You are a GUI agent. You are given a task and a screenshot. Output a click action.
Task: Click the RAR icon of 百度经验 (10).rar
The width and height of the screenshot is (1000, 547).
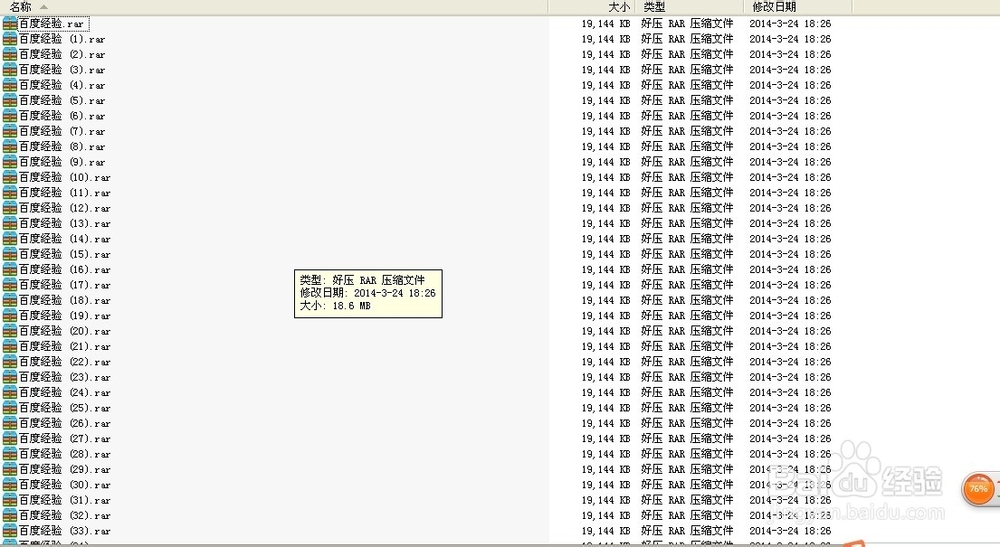coord(10,177)
